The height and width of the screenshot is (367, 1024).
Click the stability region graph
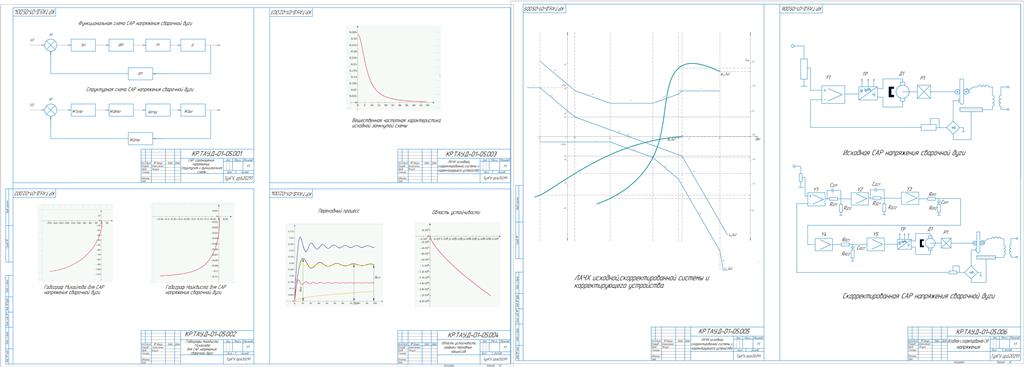coord(458,264)
